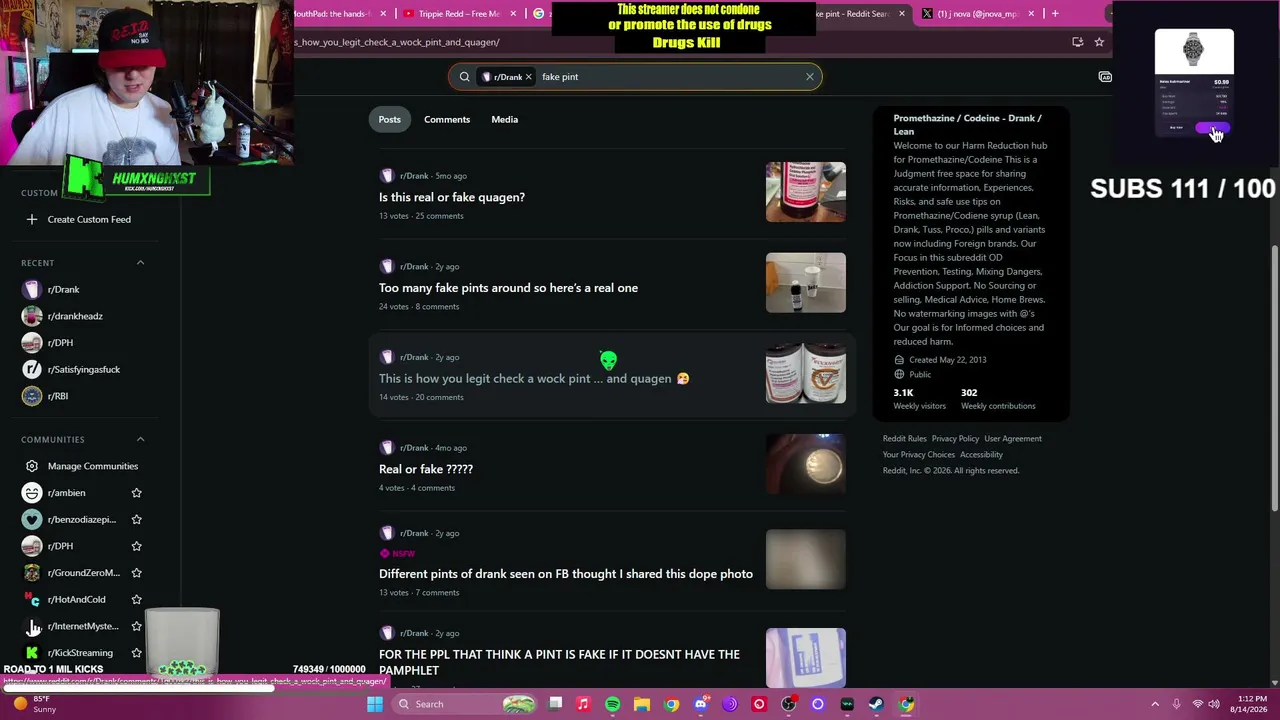Open the 'FOR THE PPL THAT THINK A PINT IS FAKE' post
1280x720 pixels.
[x=559, y=662]
